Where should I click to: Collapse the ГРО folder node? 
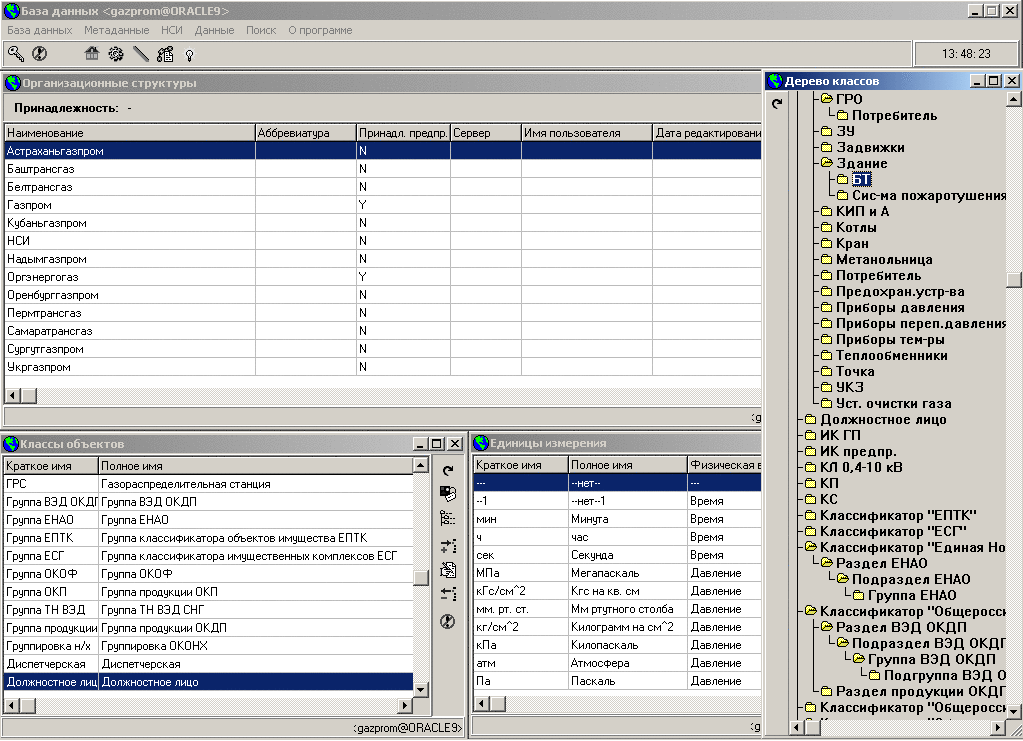click(x=827, y=99)
